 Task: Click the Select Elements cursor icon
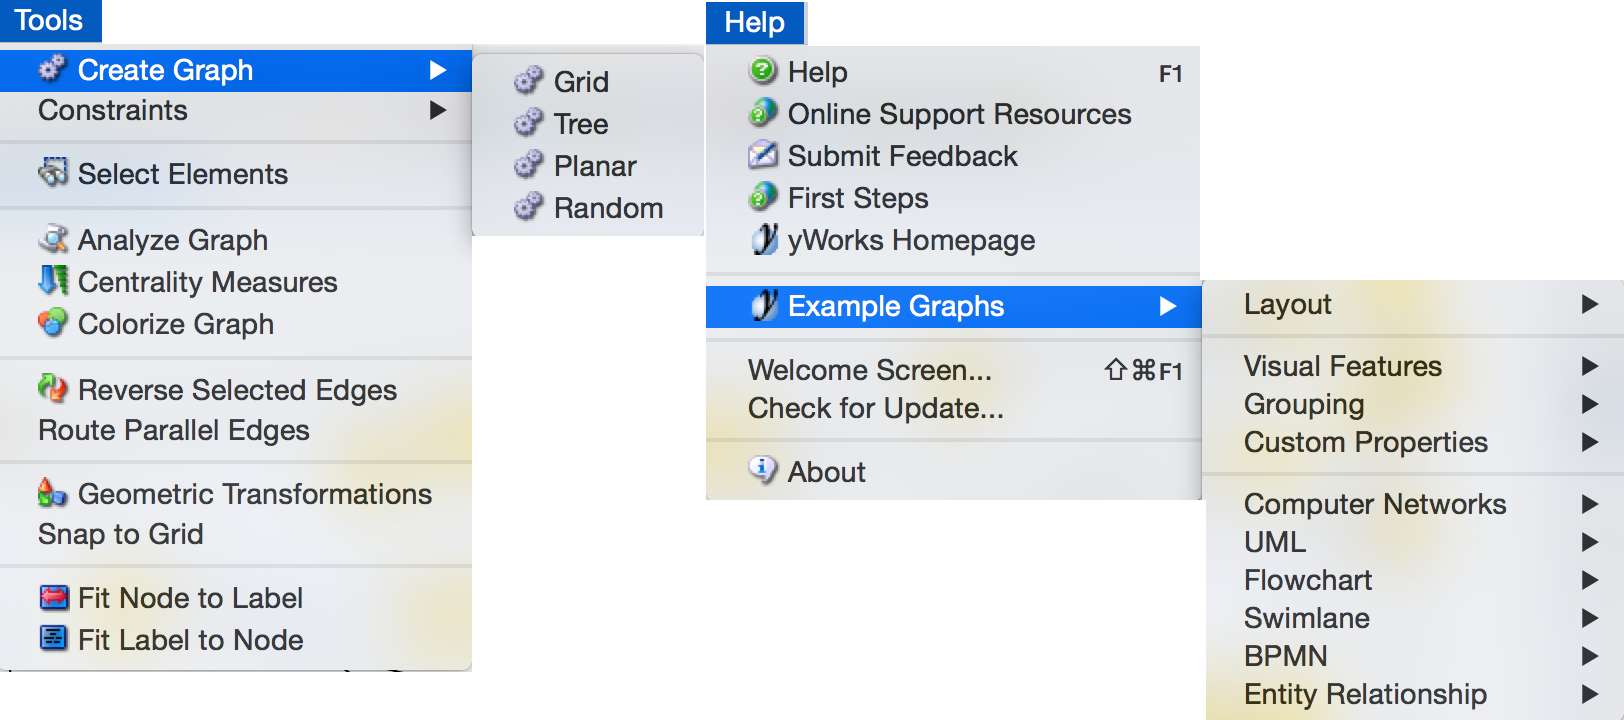[x=53, y=173]
